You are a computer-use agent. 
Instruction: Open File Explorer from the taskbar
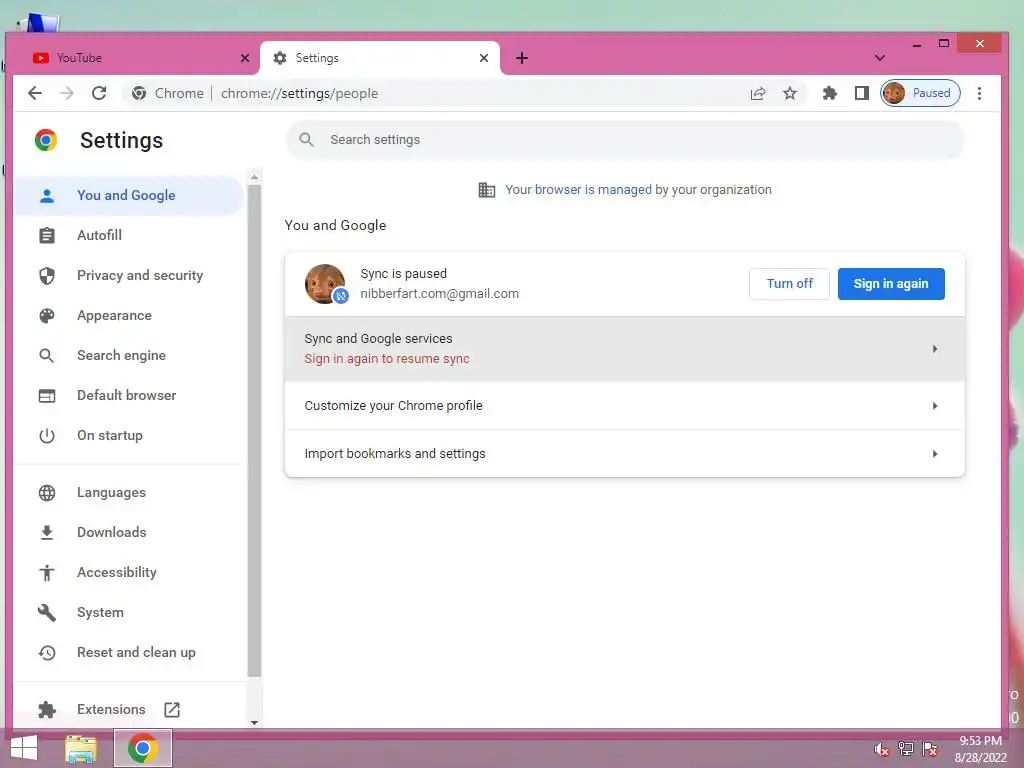pos(81,748)
